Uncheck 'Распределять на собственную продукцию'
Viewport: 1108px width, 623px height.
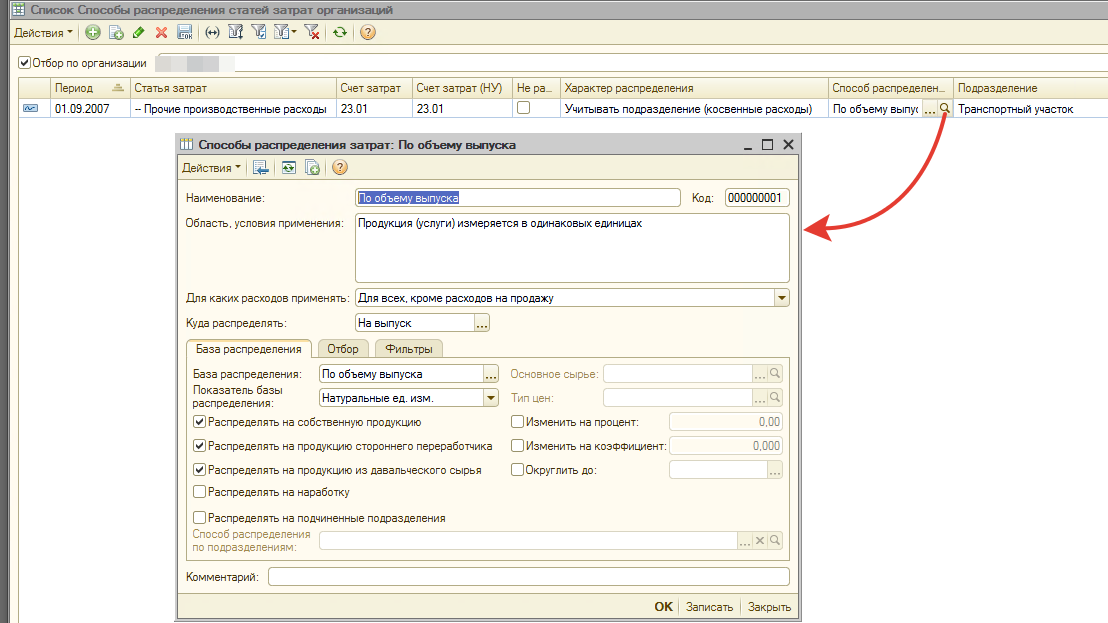(200, 422)
